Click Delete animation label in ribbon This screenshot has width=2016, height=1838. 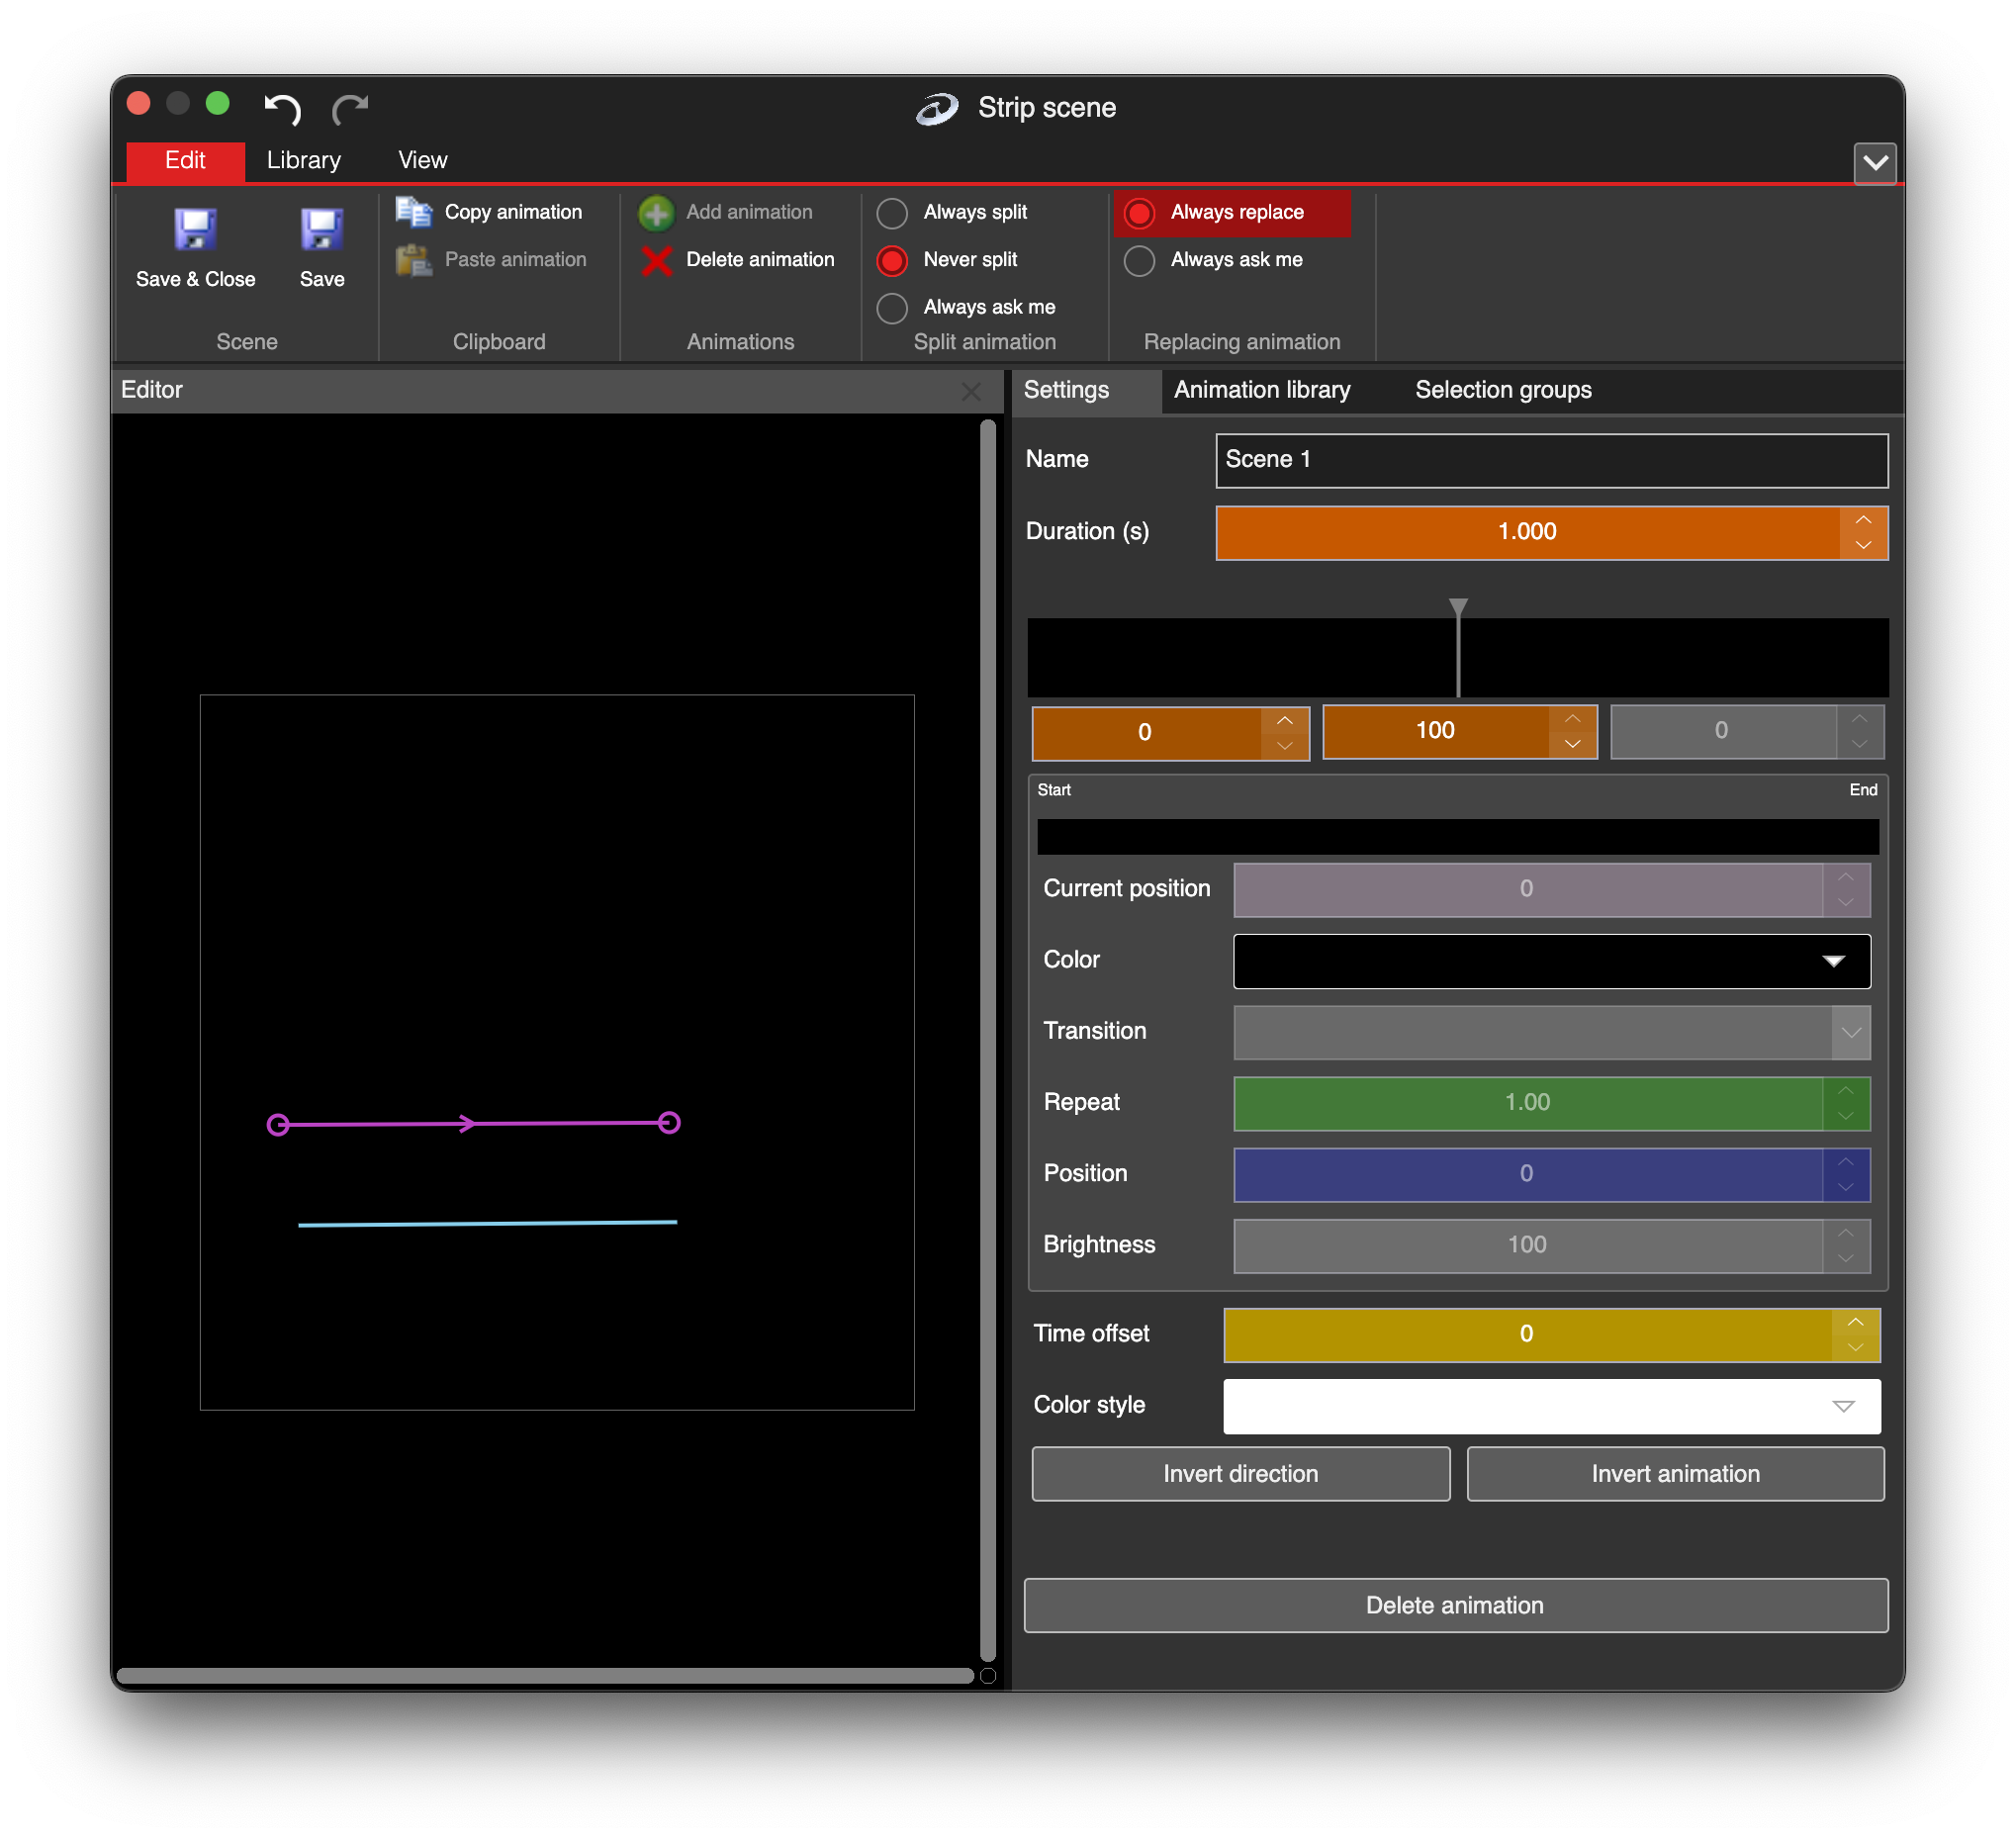(760, 260)
